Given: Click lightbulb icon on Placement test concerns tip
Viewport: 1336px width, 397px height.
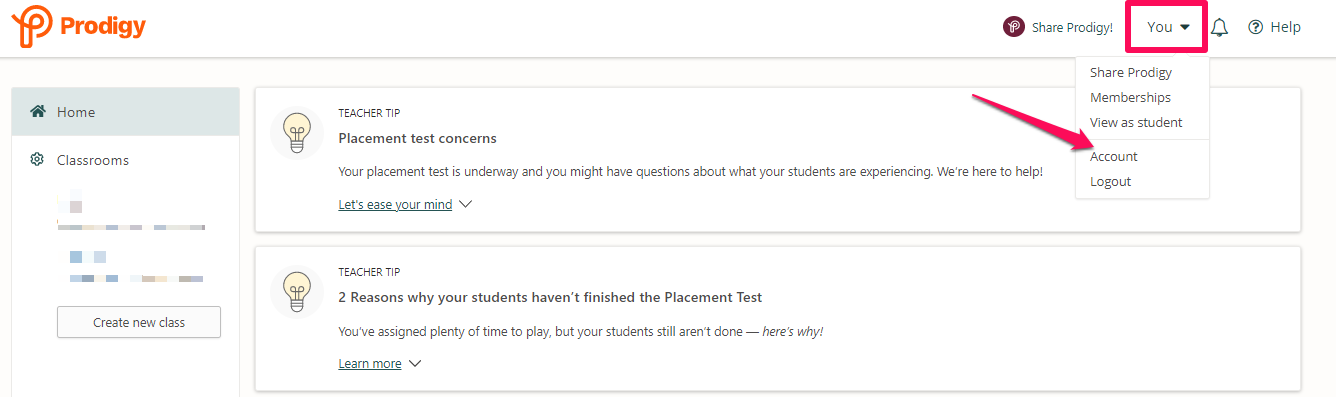Looking at the screenshot, I should coord(296,133).
